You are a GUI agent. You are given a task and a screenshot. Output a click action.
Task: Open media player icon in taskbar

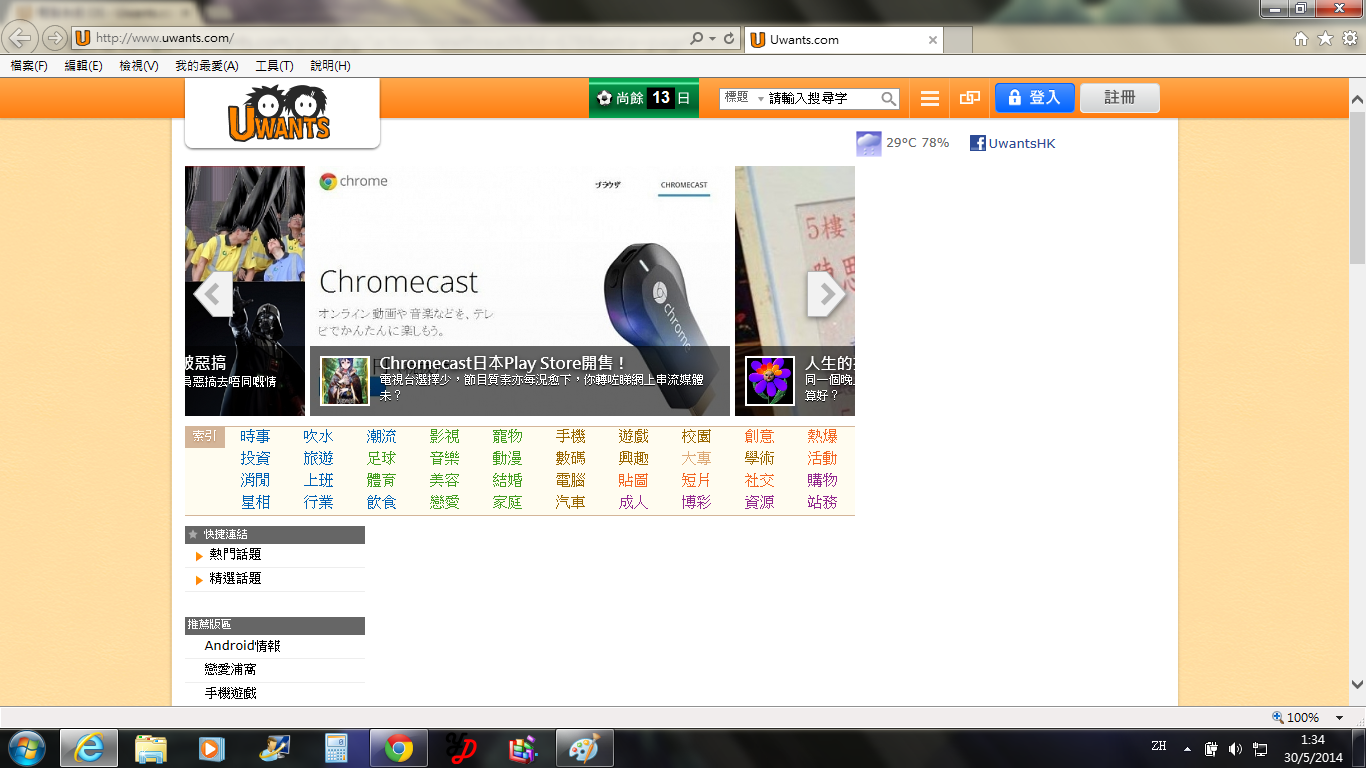pos(211,748)
